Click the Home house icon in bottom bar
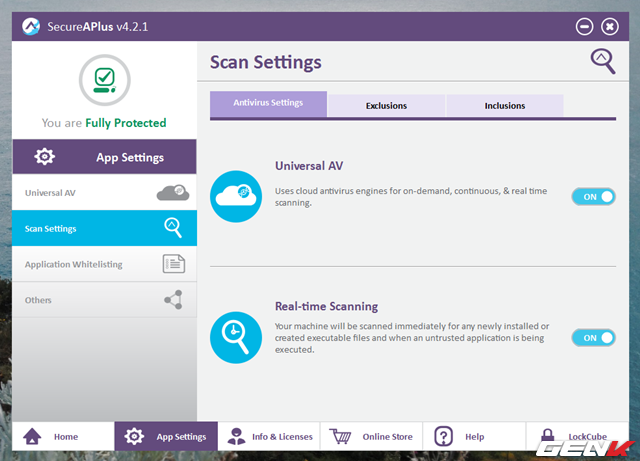Viewport: 640px width, 461px height. click(32, 437)
